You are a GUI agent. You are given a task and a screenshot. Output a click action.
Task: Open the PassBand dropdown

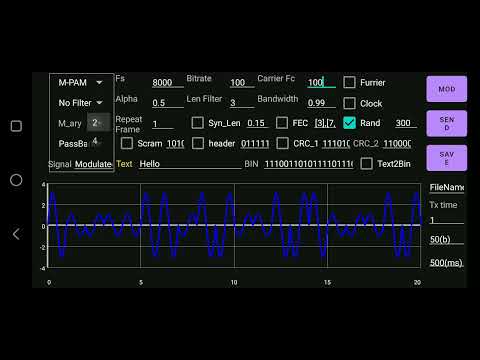[x=73, y=144]
